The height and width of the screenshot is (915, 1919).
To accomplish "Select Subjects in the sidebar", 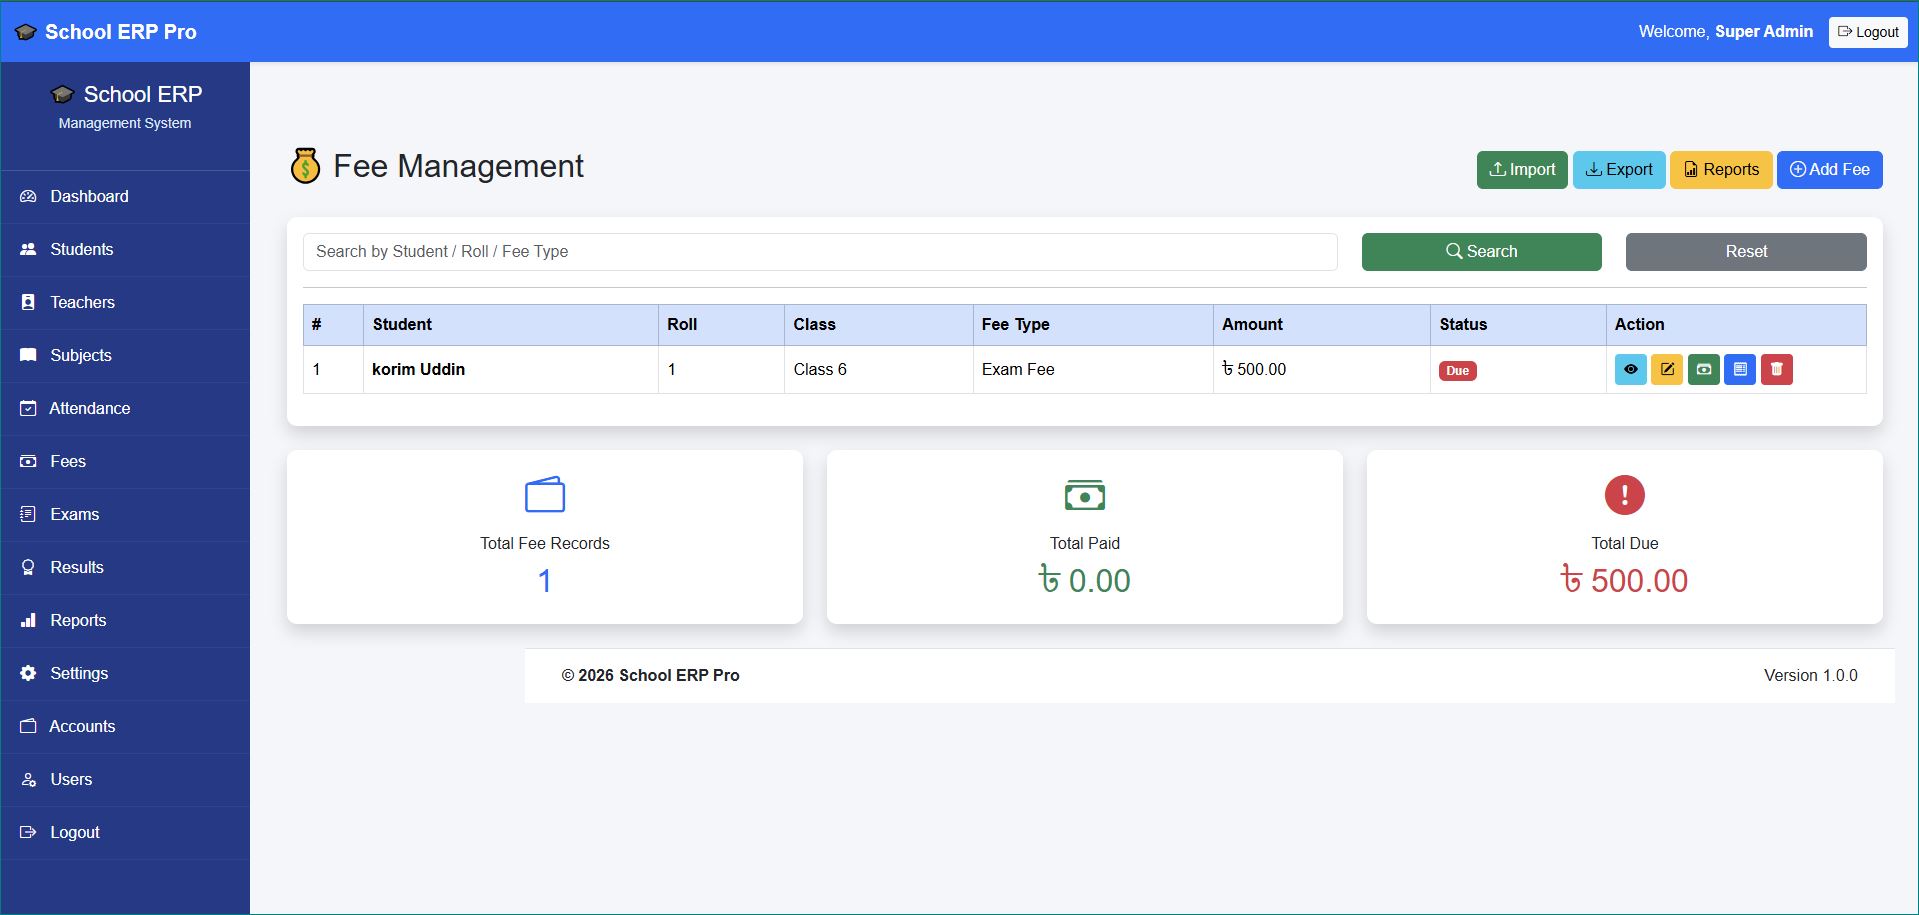I will 125,356.
